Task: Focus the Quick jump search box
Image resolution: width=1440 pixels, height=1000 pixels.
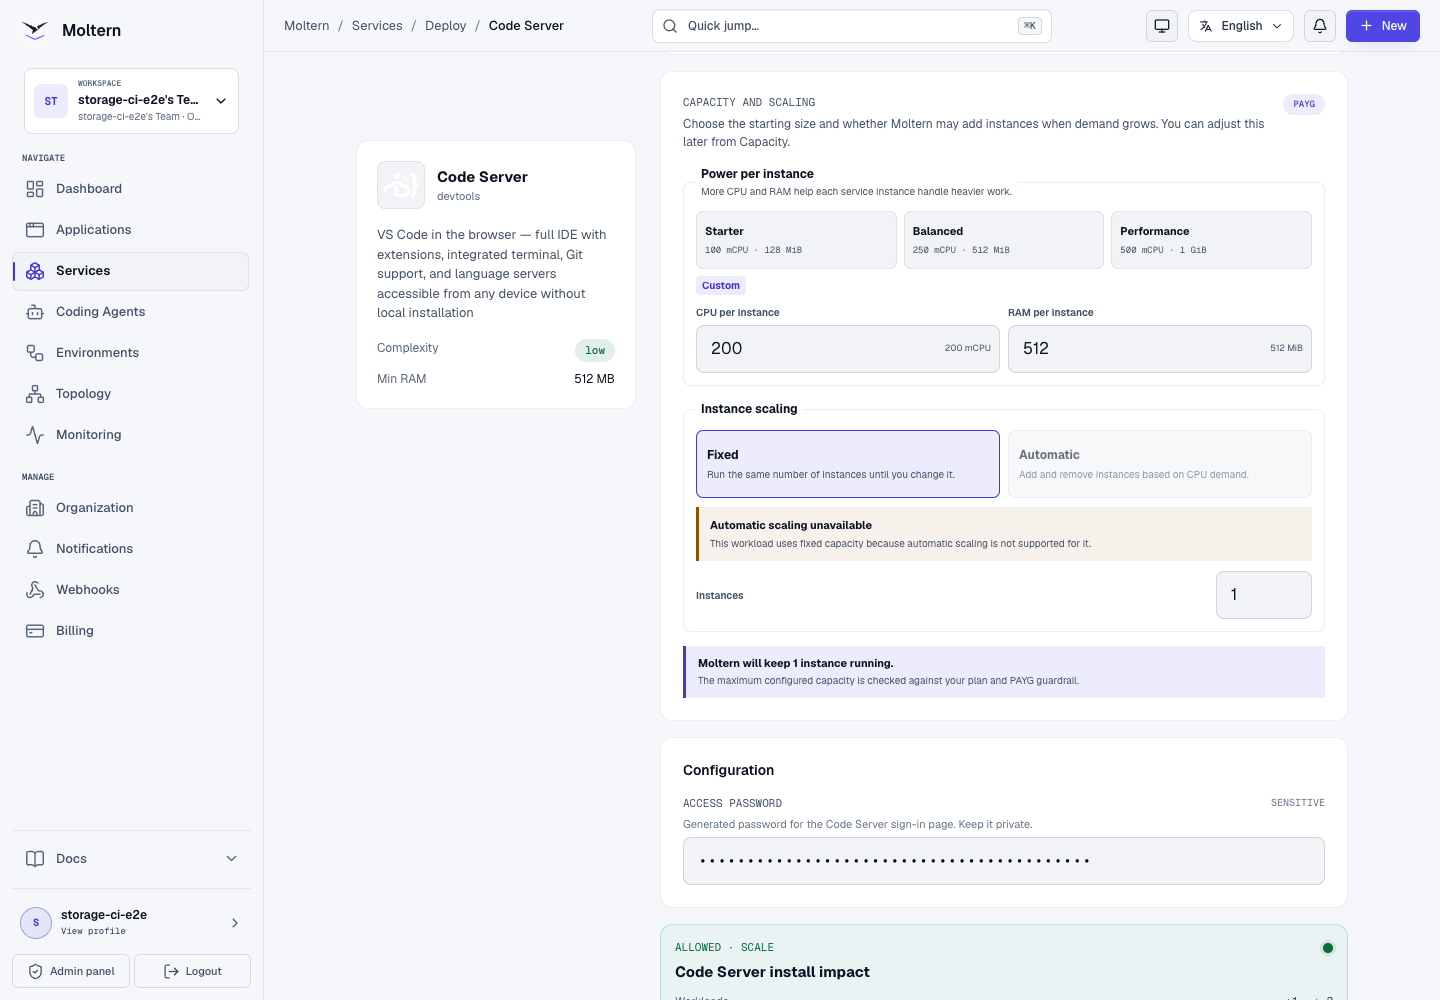Action: pos(852,26)
